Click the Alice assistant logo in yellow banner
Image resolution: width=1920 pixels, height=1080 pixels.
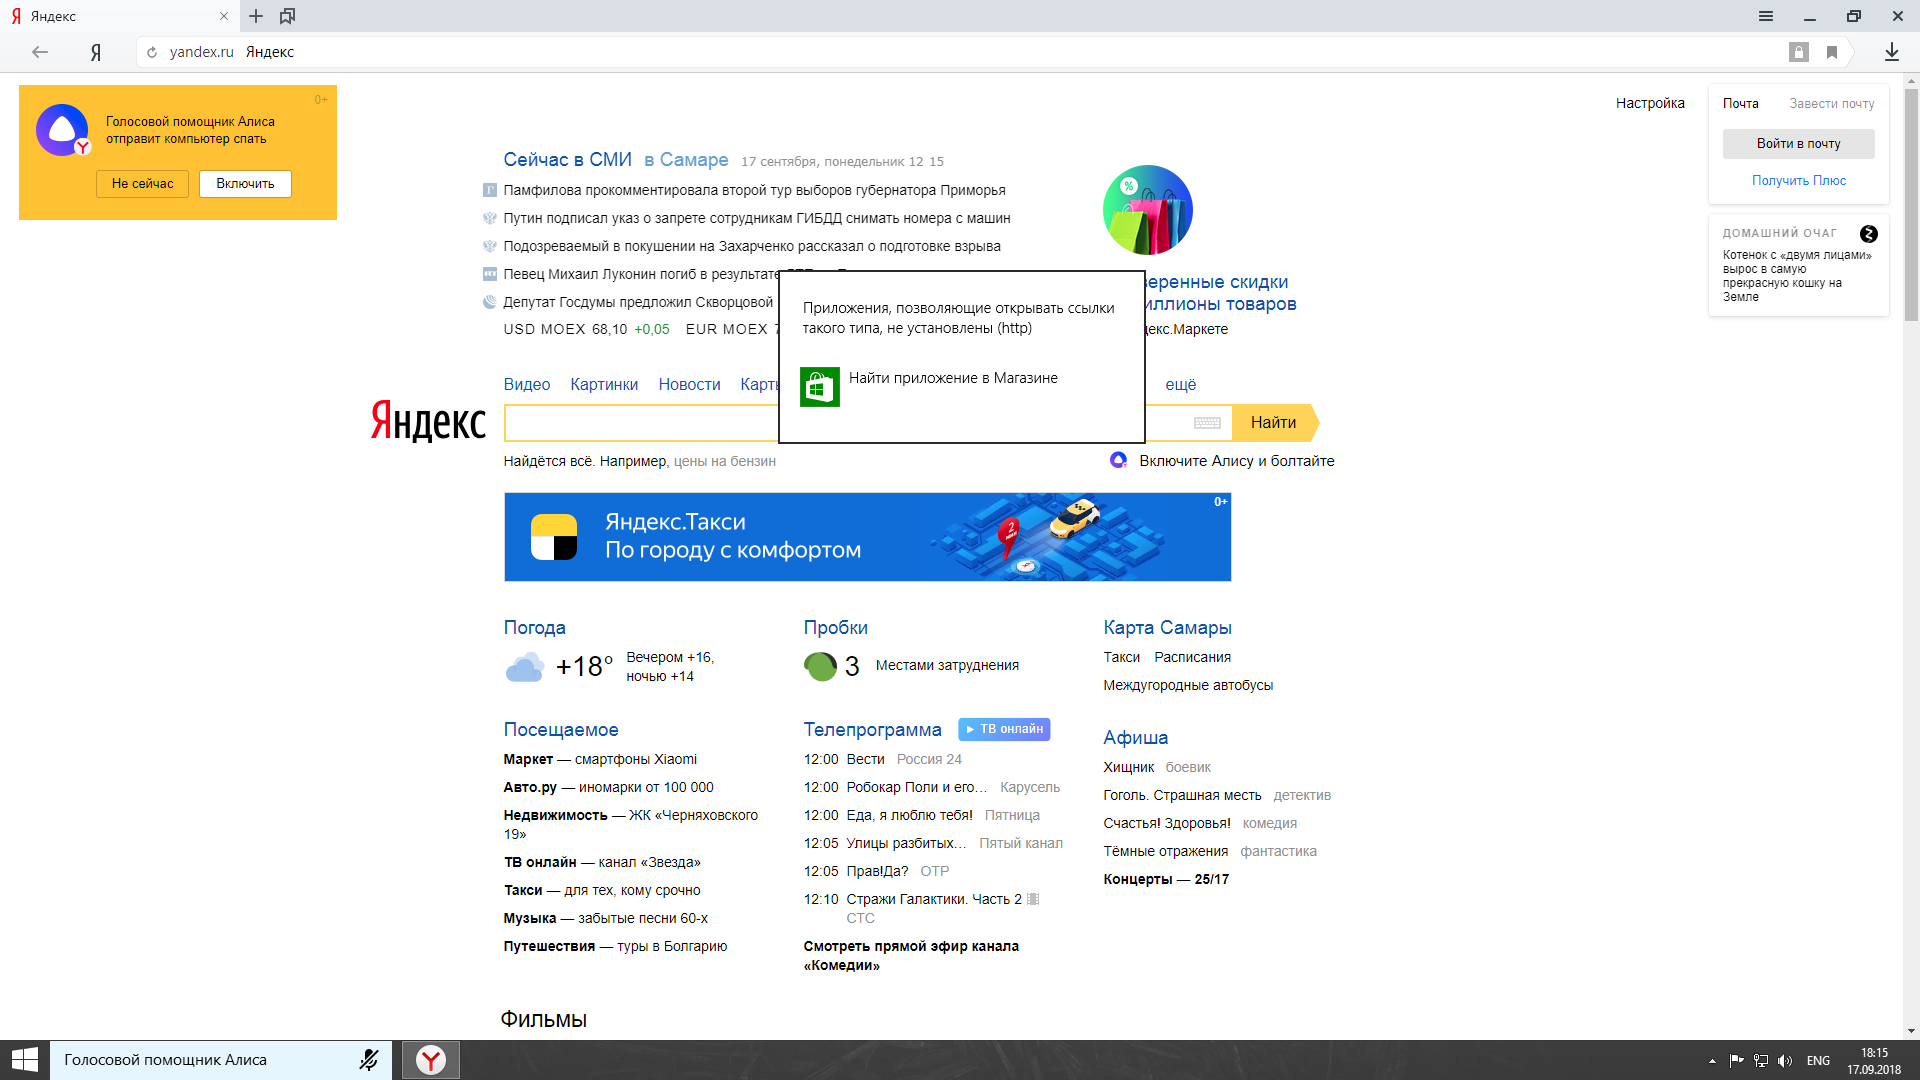tap(63, 130)
